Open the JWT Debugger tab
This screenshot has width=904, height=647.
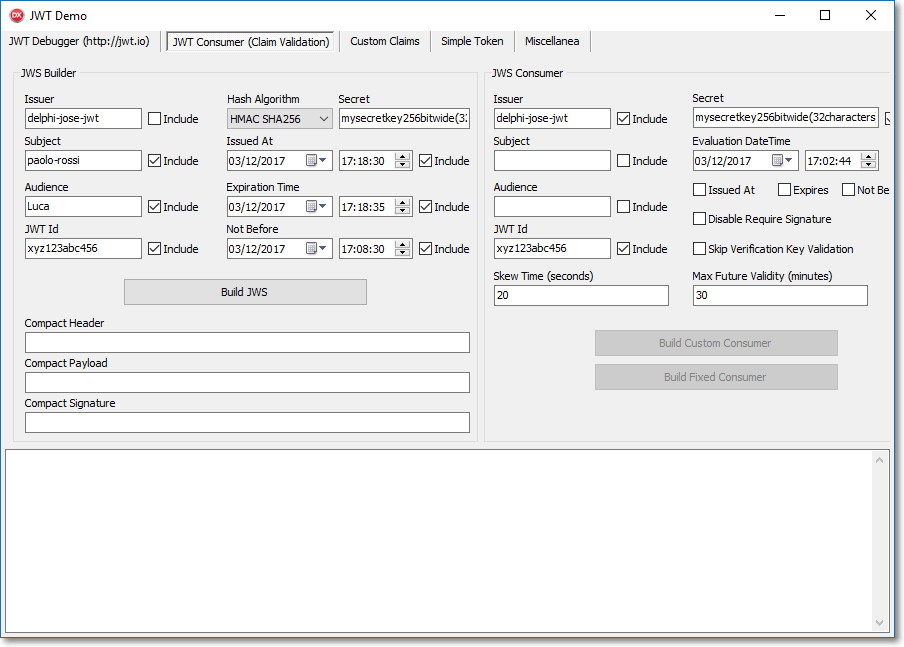point(80,42)
